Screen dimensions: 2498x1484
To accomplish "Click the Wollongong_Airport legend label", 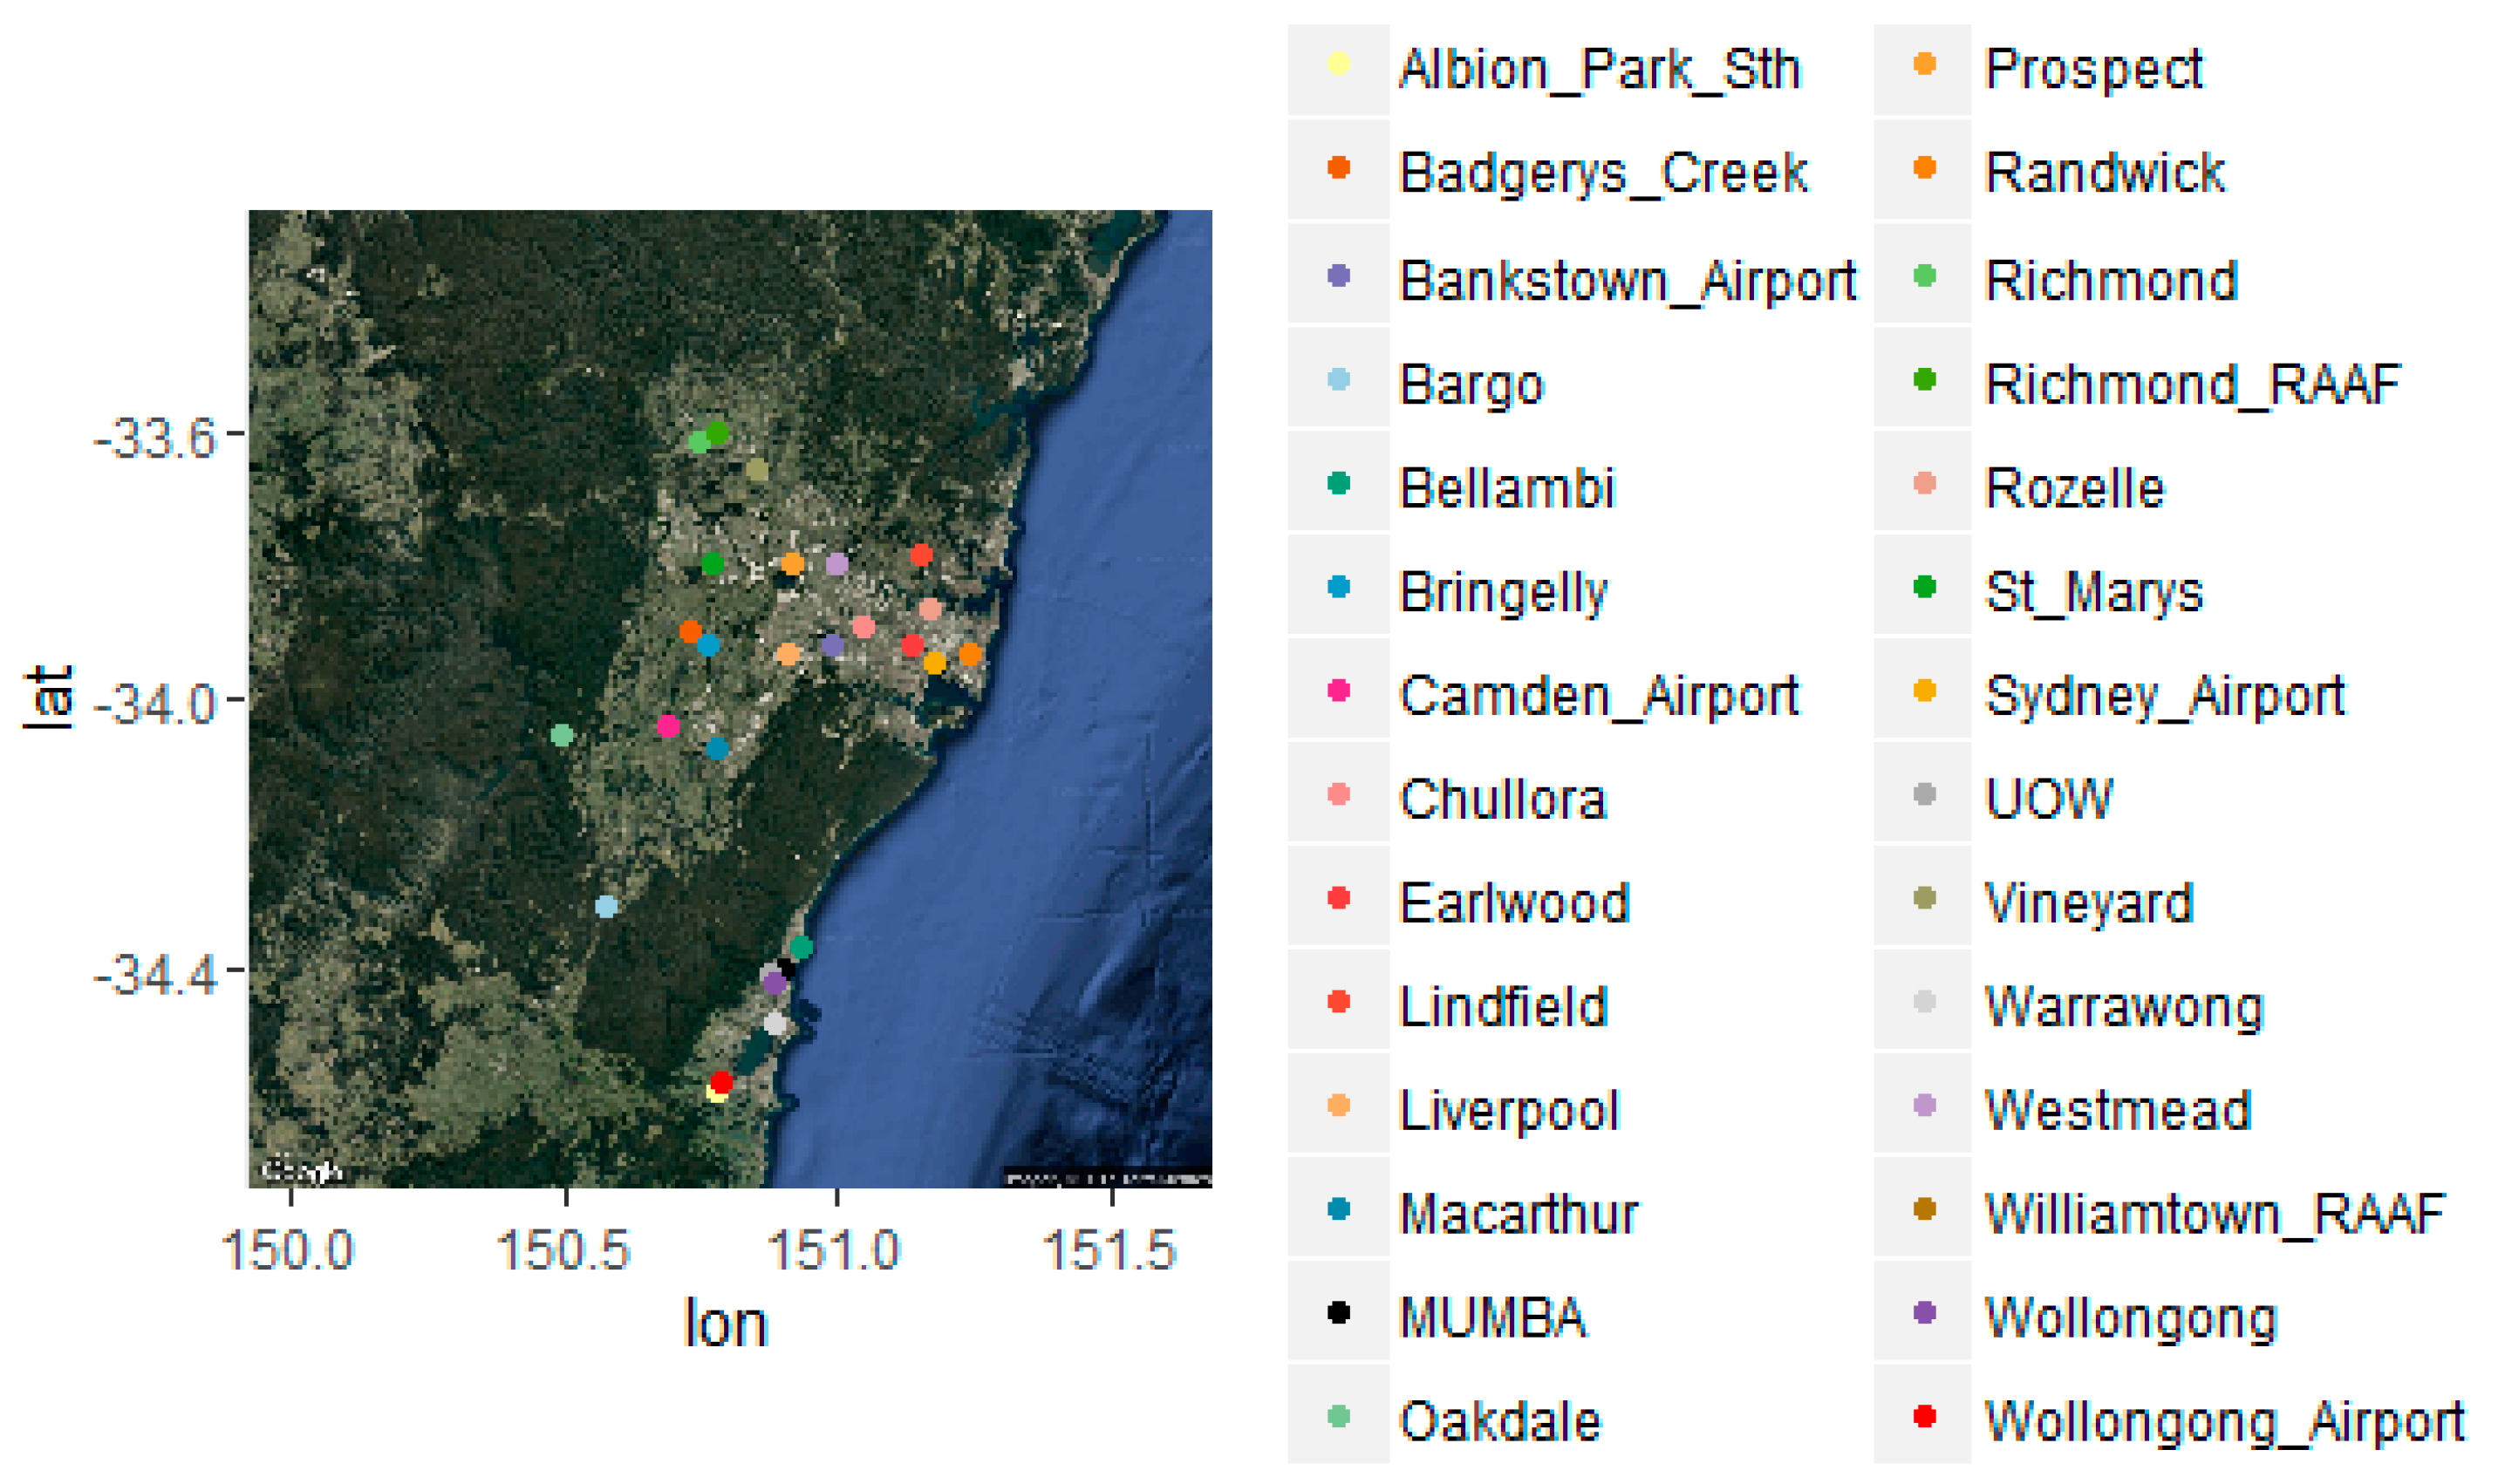I will pos(2225,1421).
